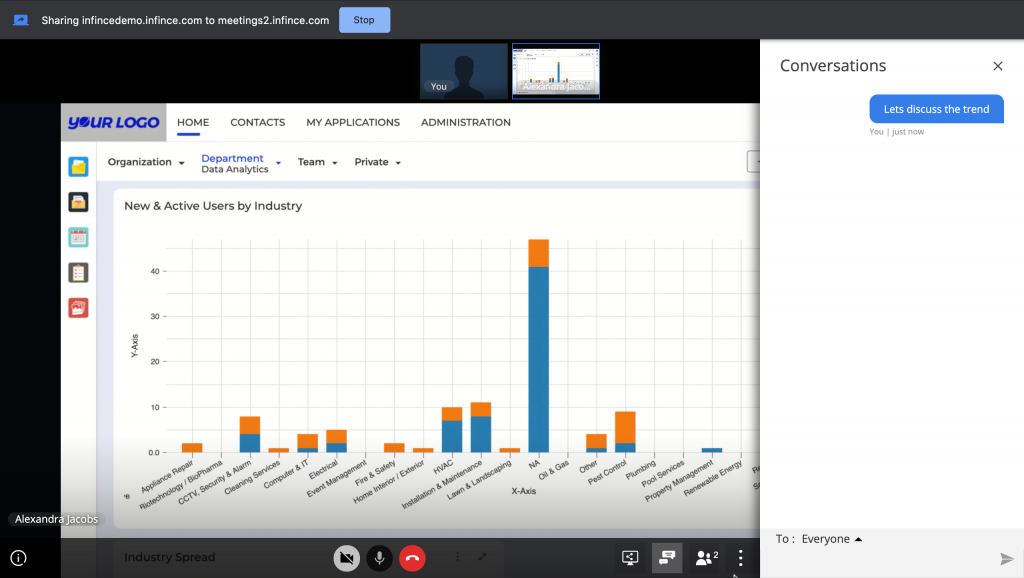This screenshot has height=578, width=1024.
Task: Click the 'New & Active Users by Industry' title
Action: [x=213, y=206]
